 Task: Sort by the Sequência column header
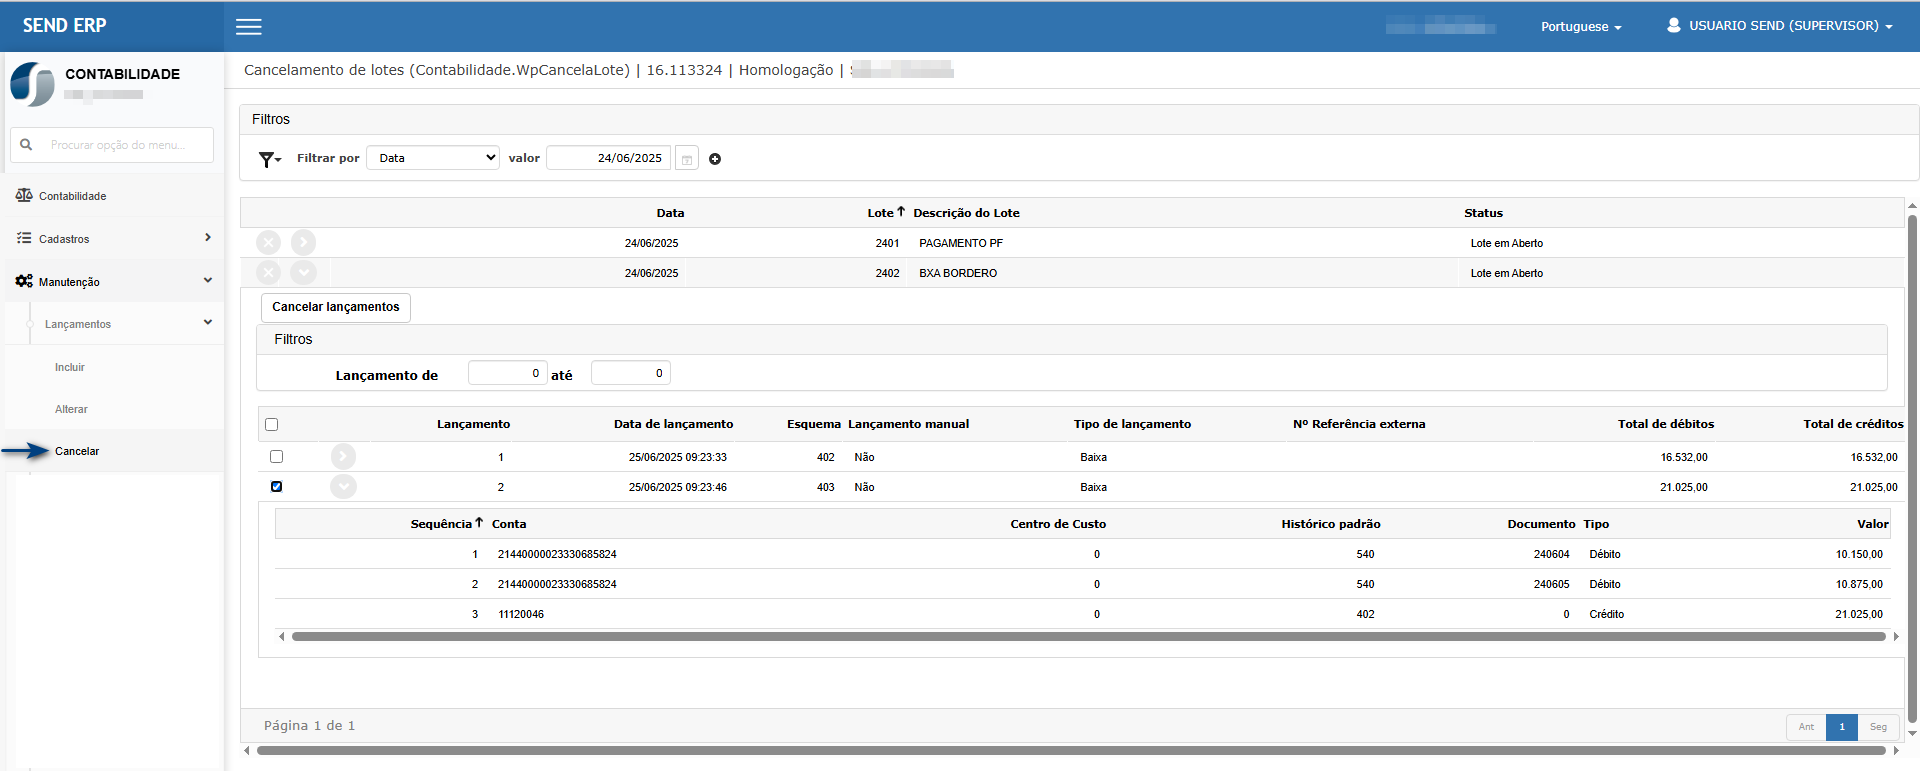point(446,524)
